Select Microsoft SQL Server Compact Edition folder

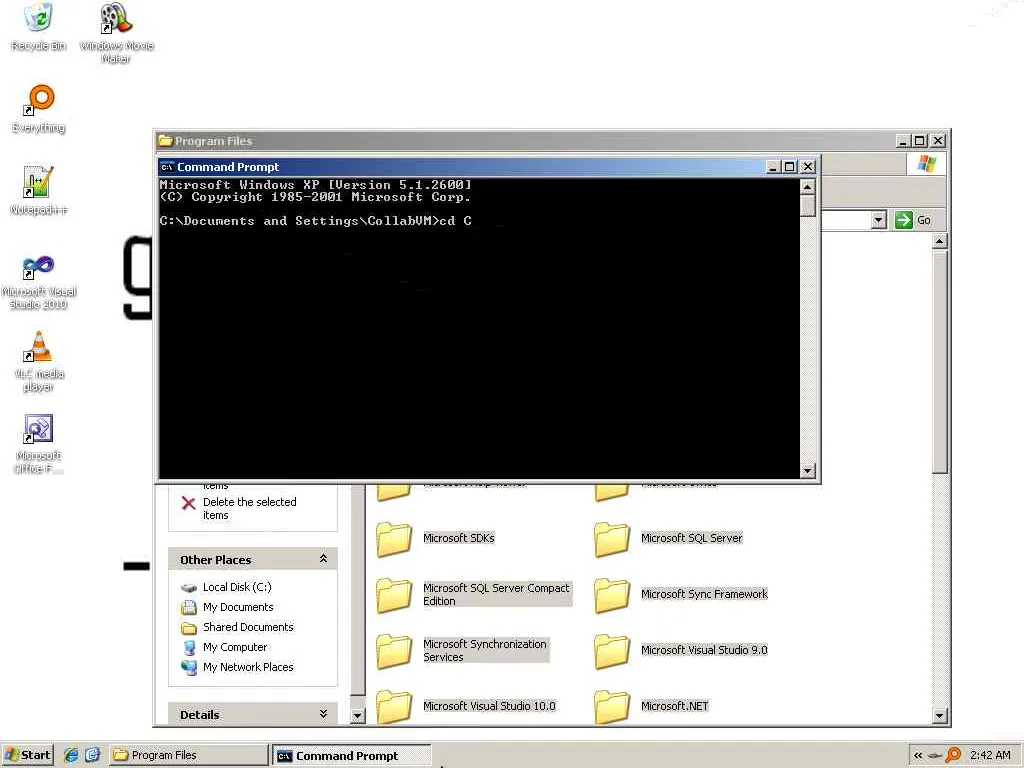pos(473,594)
